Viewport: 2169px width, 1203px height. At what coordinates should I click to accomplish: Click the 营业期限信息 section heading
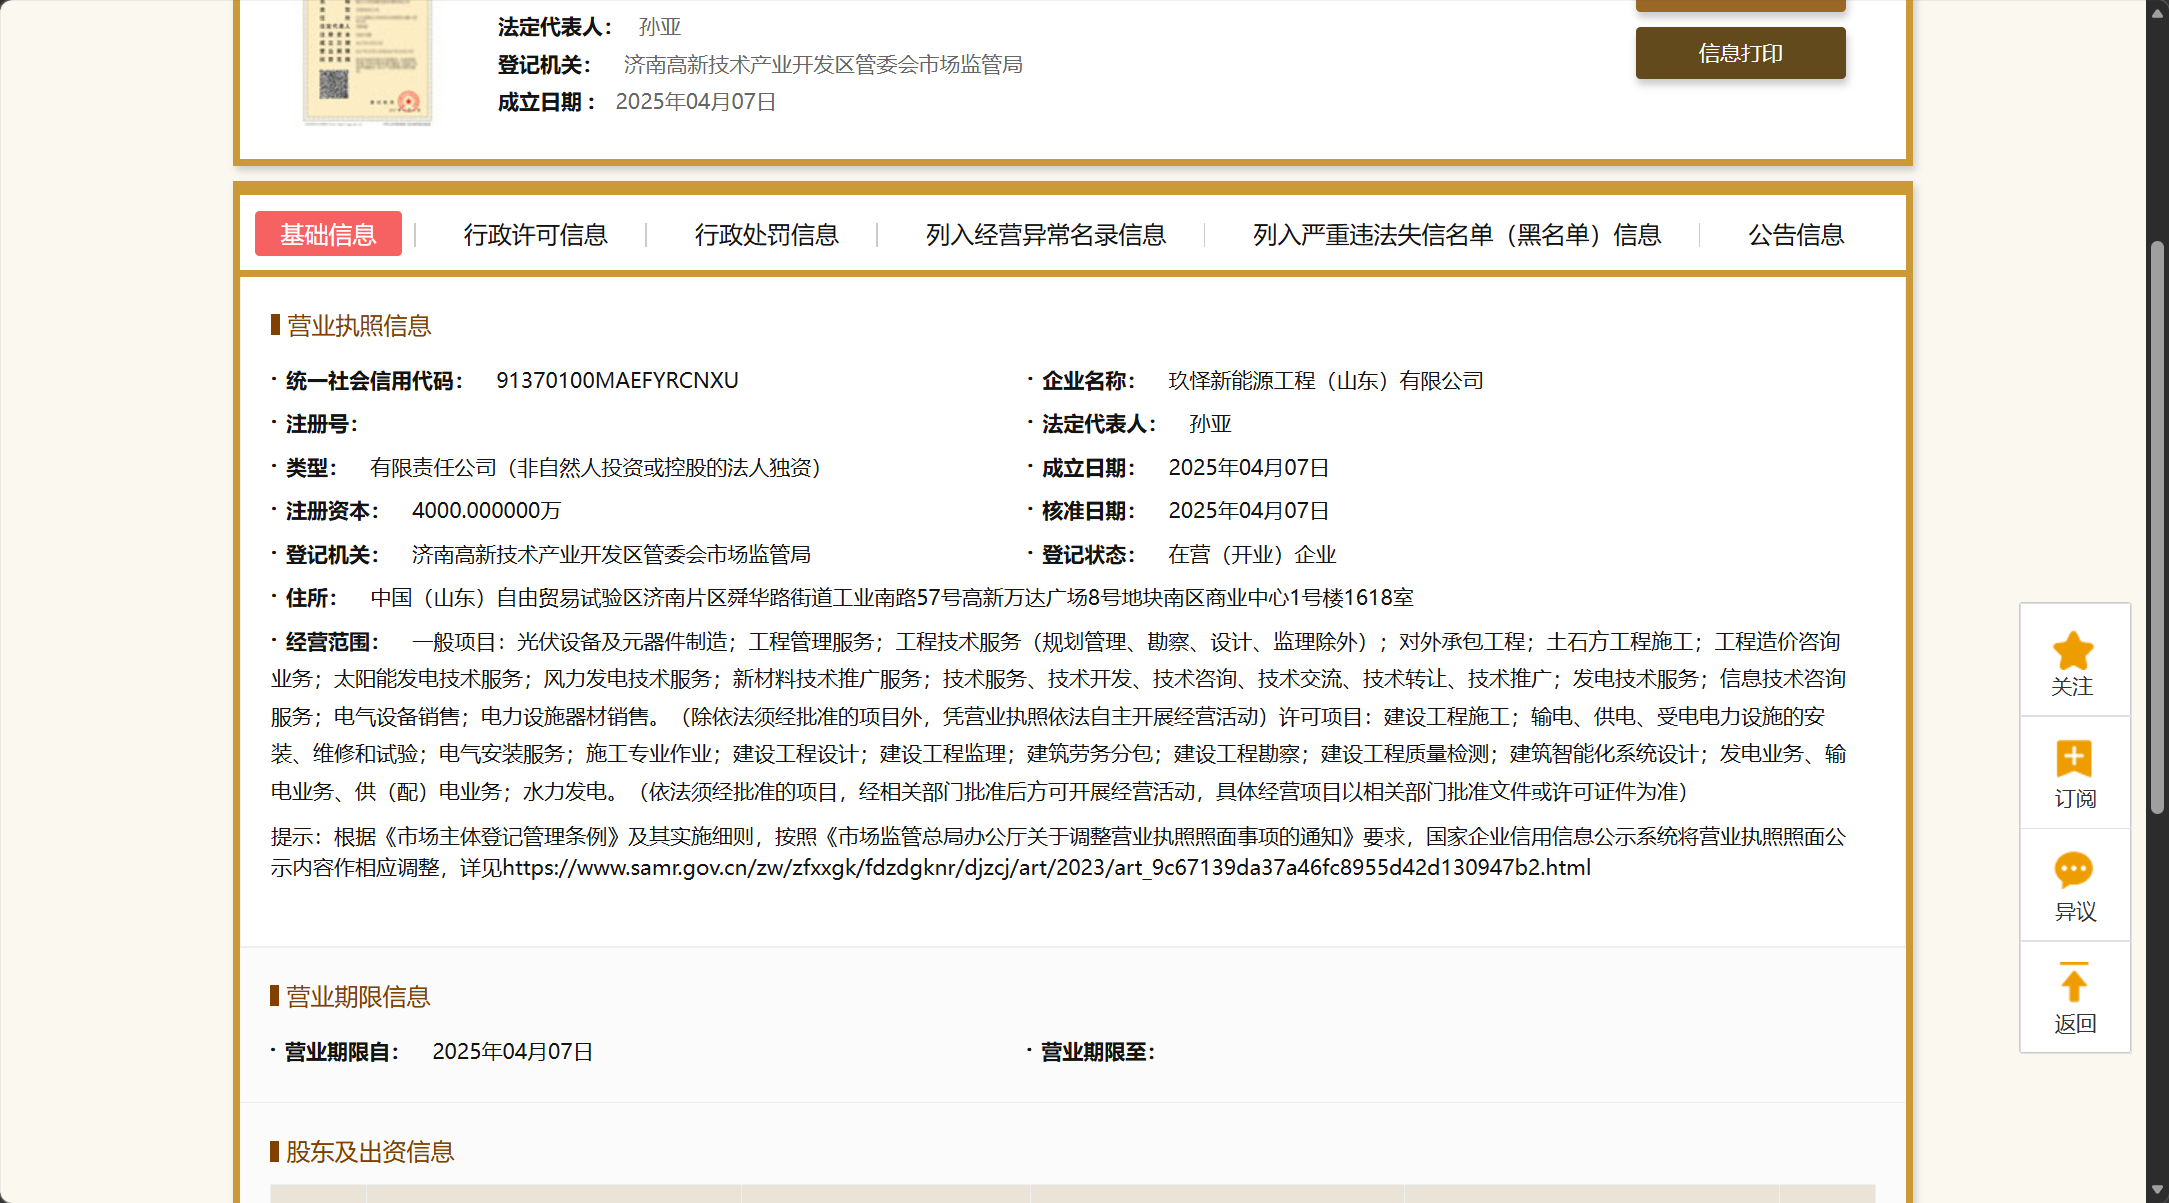tap(357, 997)
